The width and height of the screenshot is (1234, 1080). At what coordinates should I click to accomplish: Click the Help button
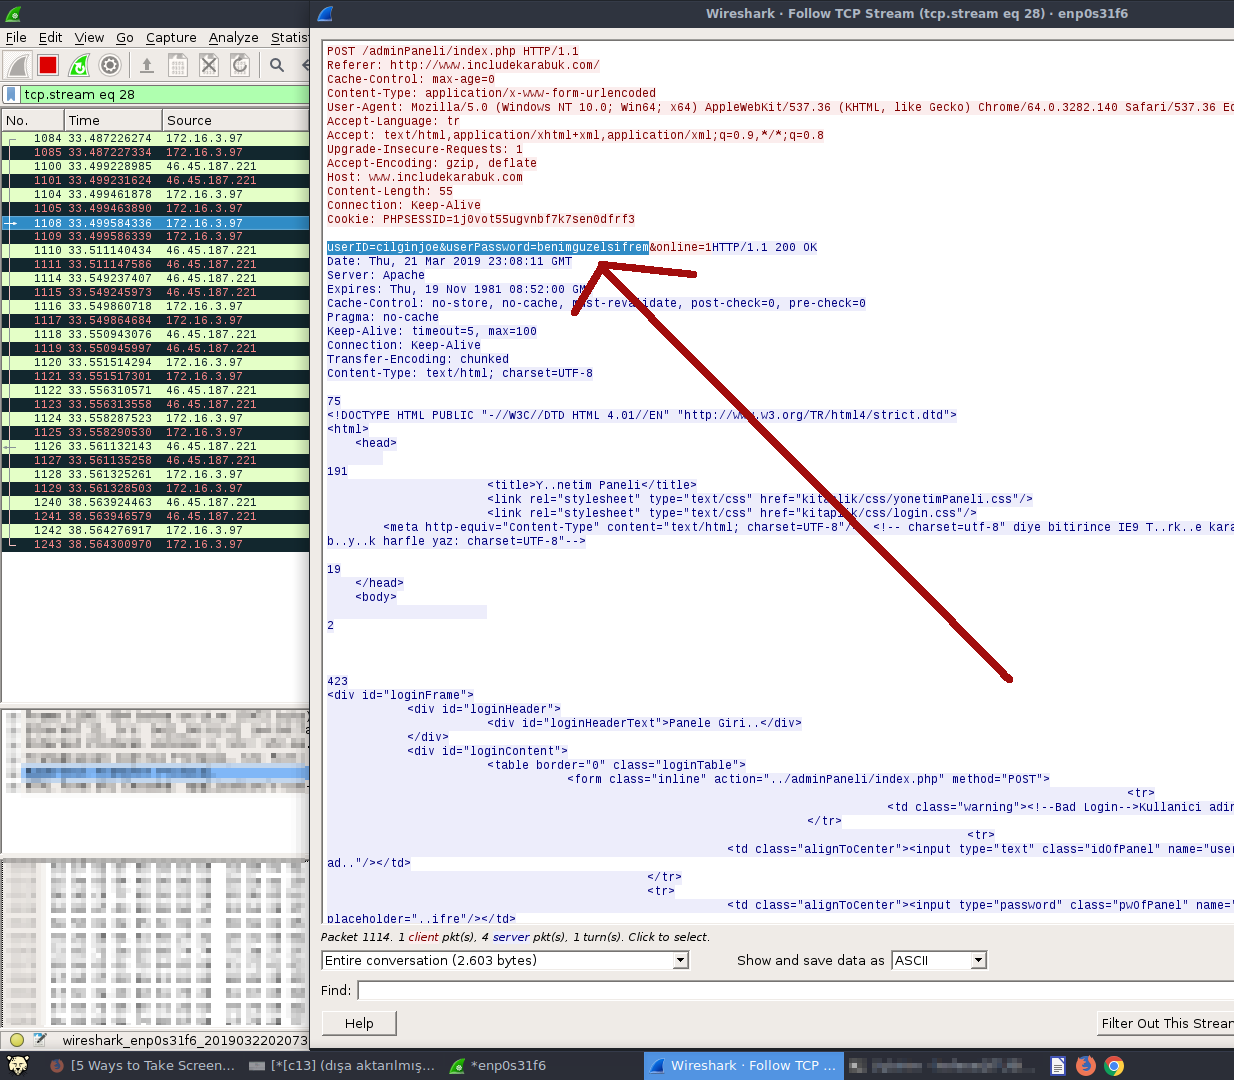tap(359, 1023)
